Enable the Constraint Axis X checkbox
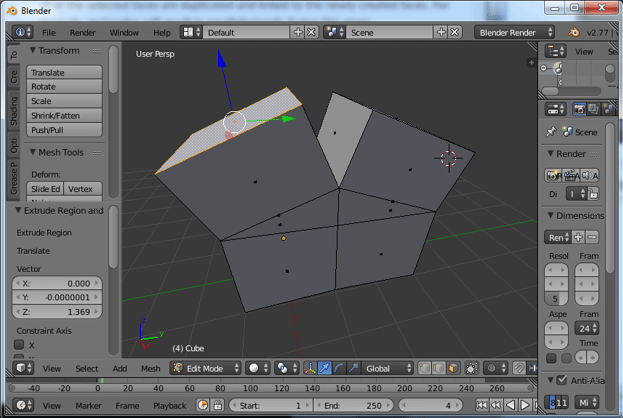The height and width of the screenshot is (418, 623). click(x=18, y=345)
